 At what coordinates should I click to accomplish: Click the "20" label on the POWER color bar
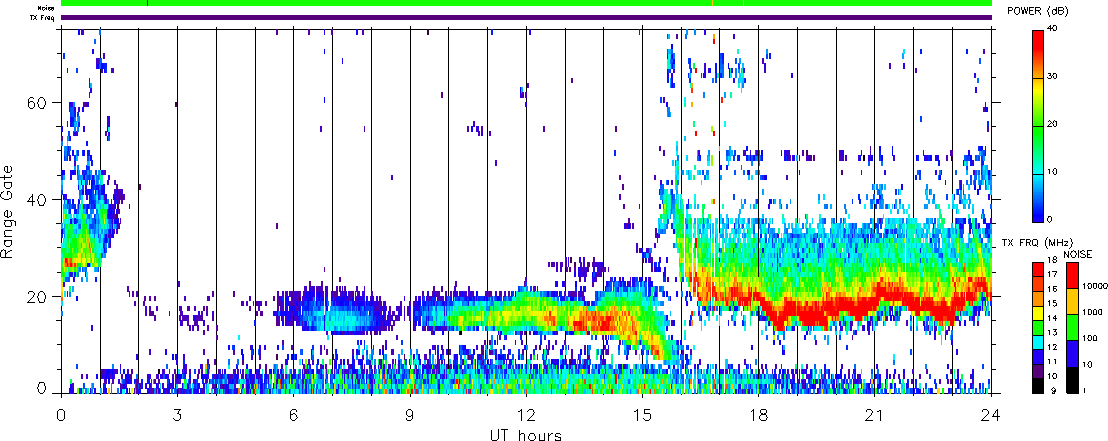tap(1052, 125)
